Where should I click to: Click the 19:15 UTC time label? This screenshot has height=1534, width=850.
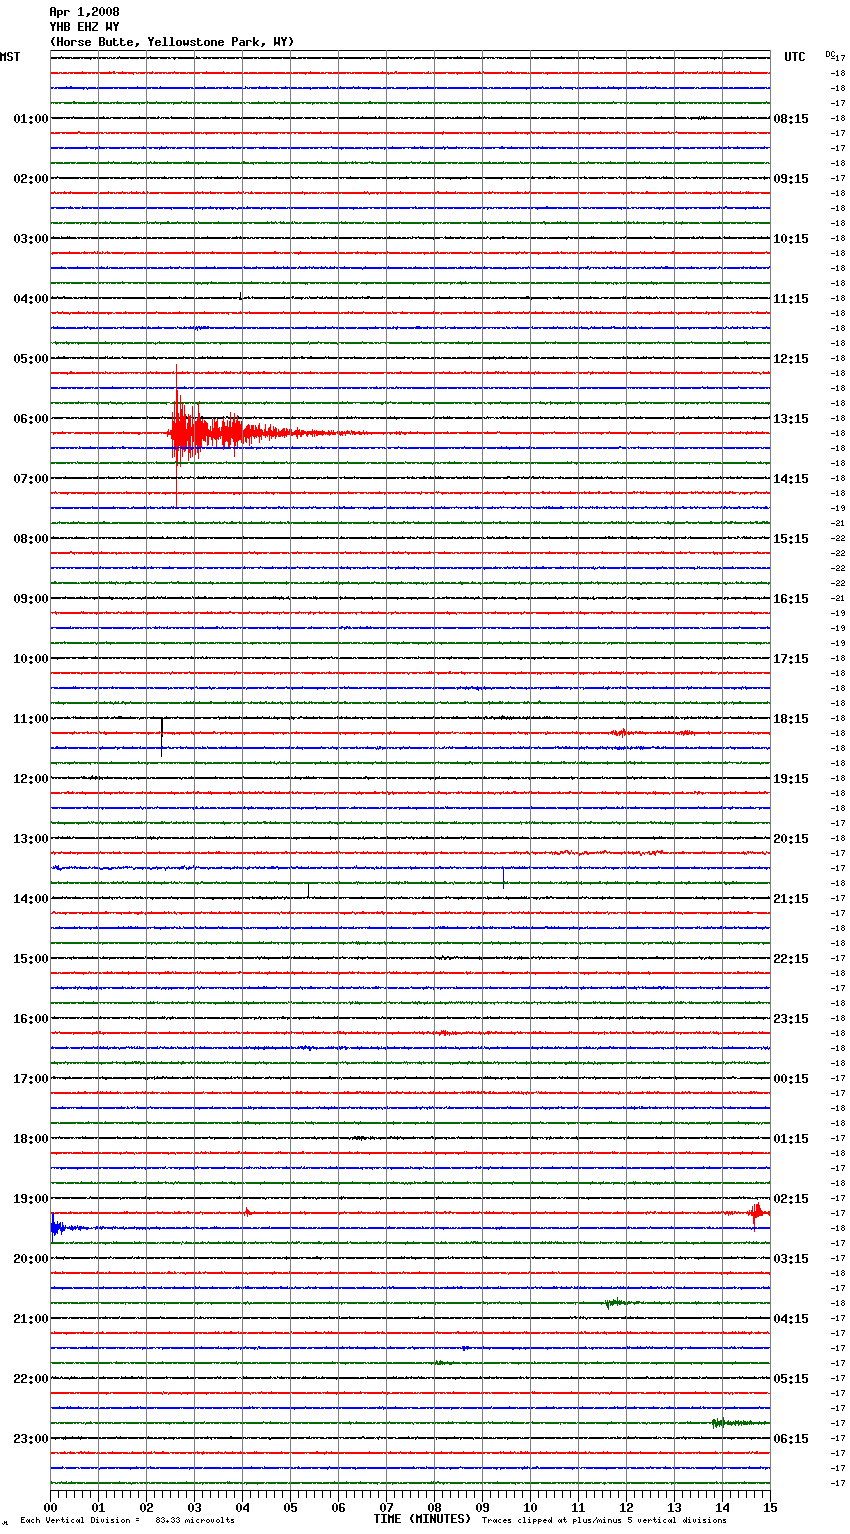point(791,779)
